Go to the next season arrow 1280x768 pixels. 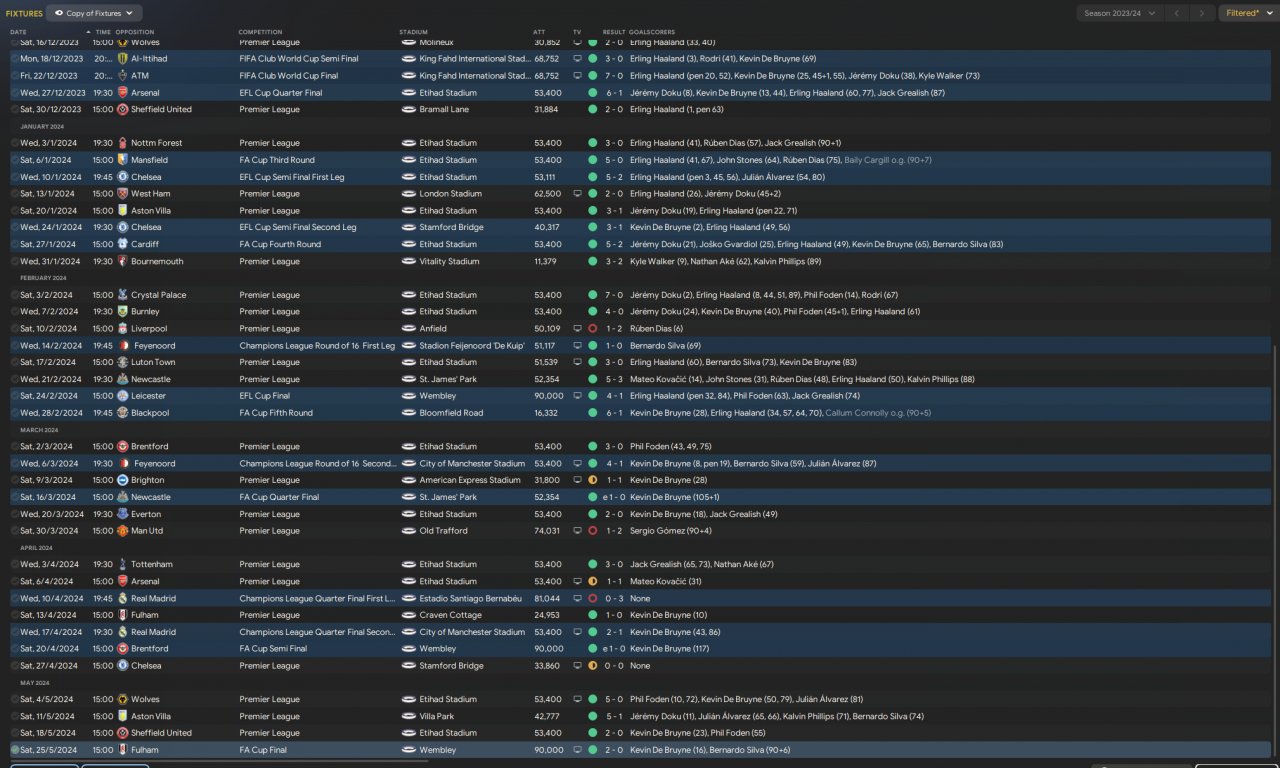coord(1203,13)
